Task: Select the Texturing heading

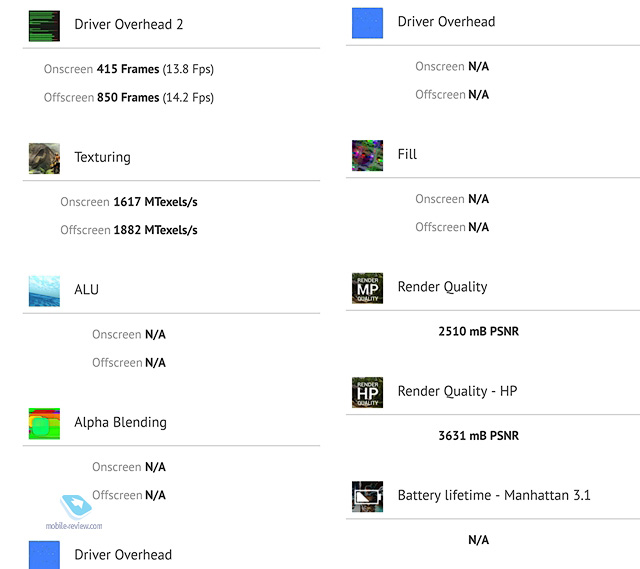Action: pyautogui.click(x=102, y=157)
